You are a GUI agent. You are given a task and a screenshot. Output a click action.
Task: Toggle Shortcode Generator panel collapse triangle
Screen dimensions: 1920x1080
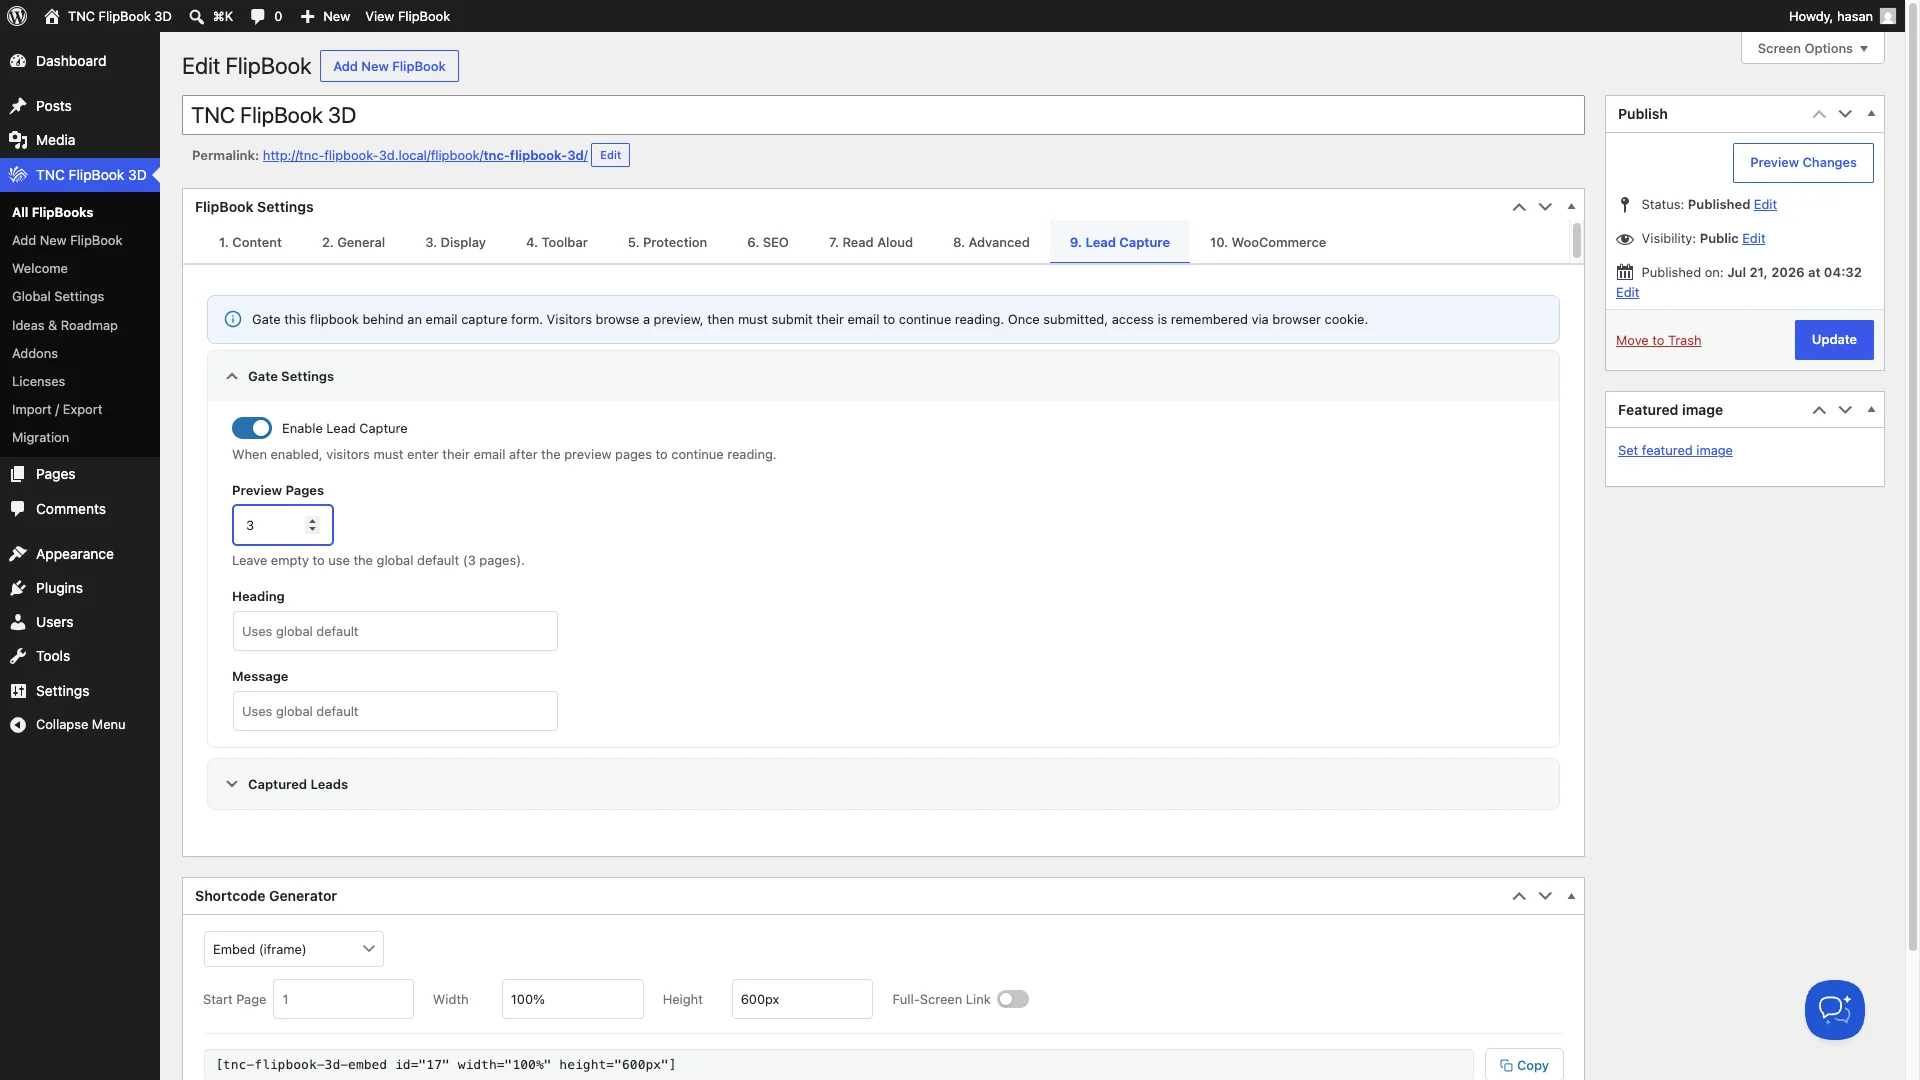click(1571, 896)
